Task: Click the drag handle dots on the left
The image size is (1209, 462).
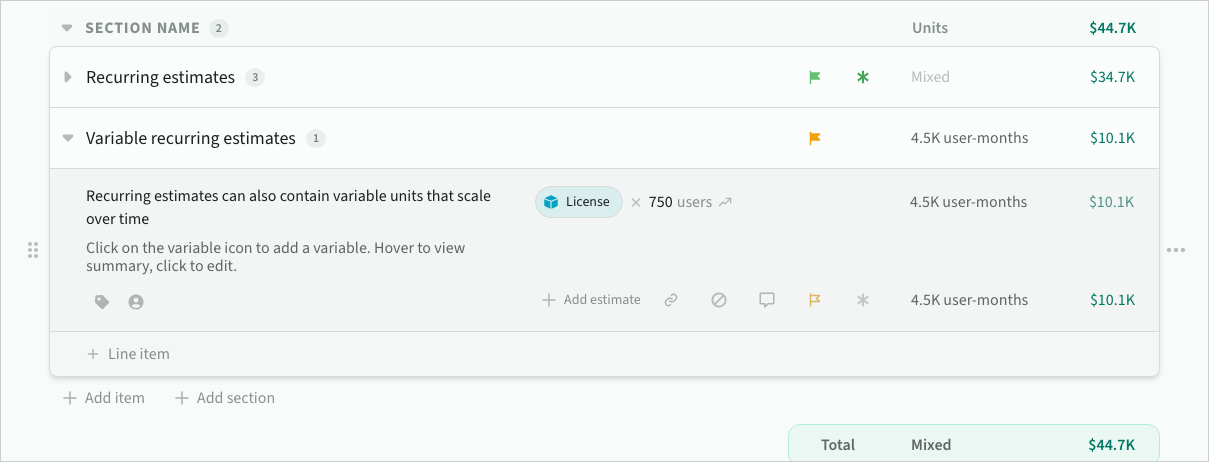Action: click(32, 250)
